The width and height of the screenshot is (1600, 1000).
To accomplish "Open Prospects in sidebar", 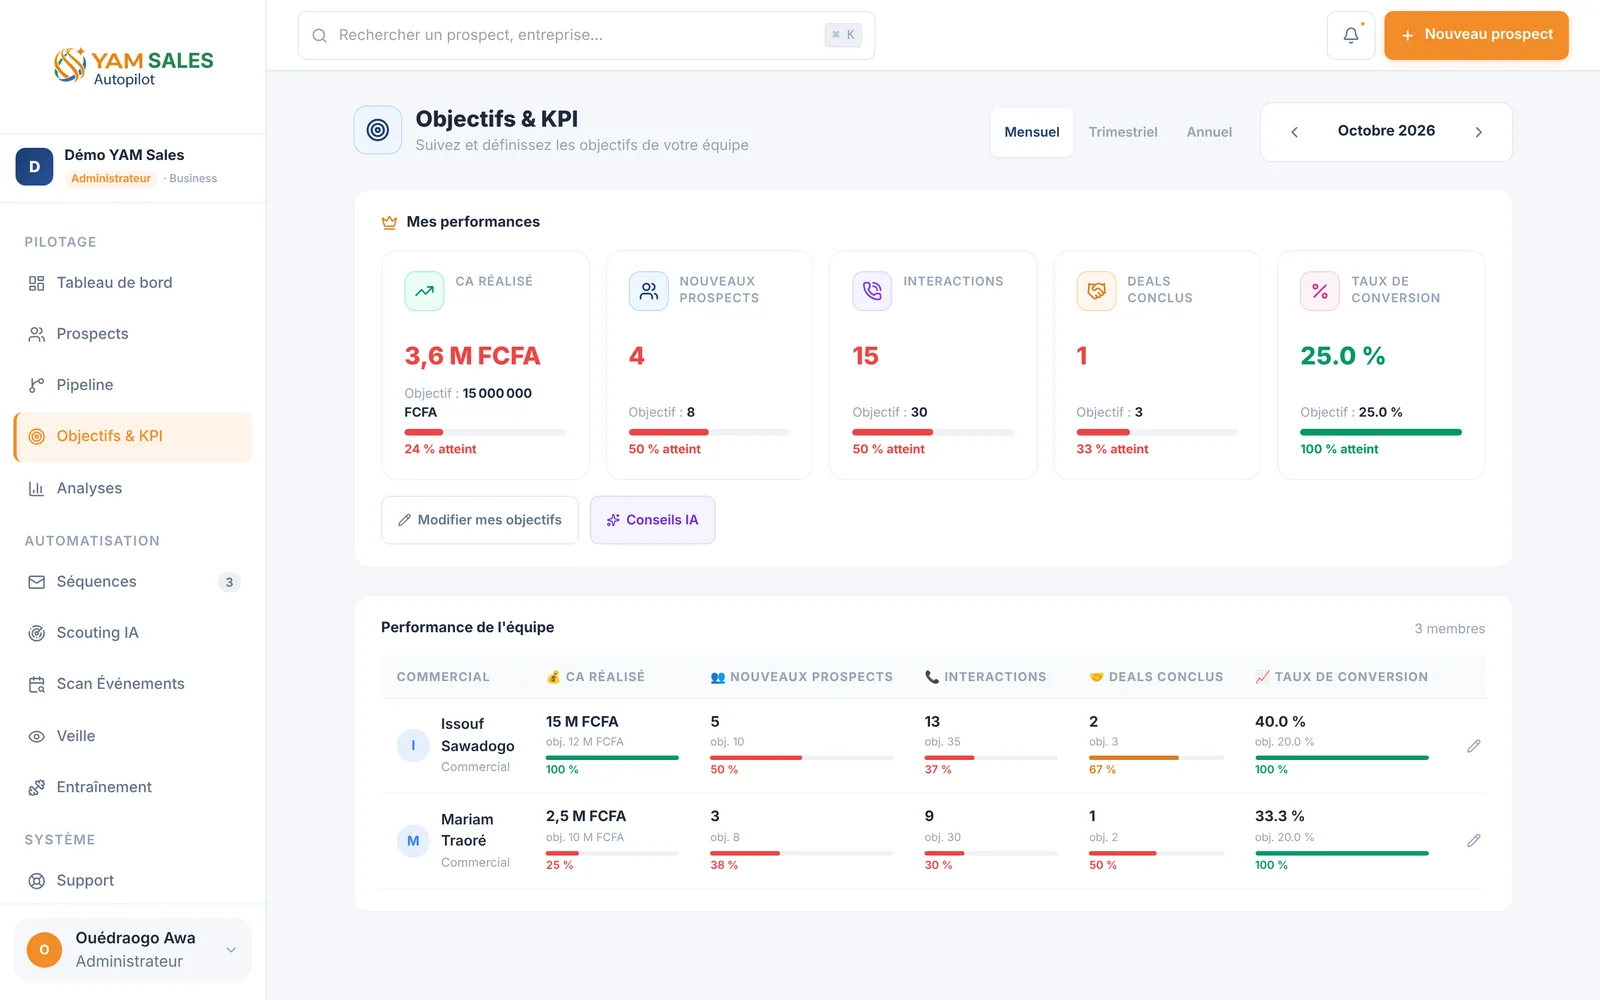I will tap(133, 334).
